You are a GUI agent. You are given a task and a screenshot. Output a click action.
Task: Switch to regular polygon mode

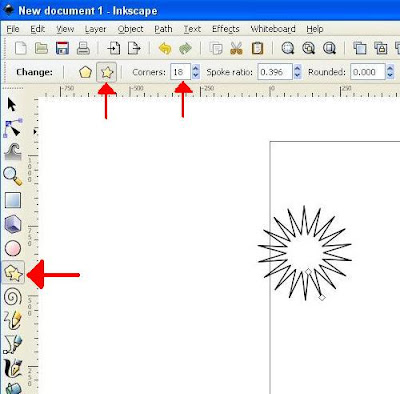(x=85, y=72)
